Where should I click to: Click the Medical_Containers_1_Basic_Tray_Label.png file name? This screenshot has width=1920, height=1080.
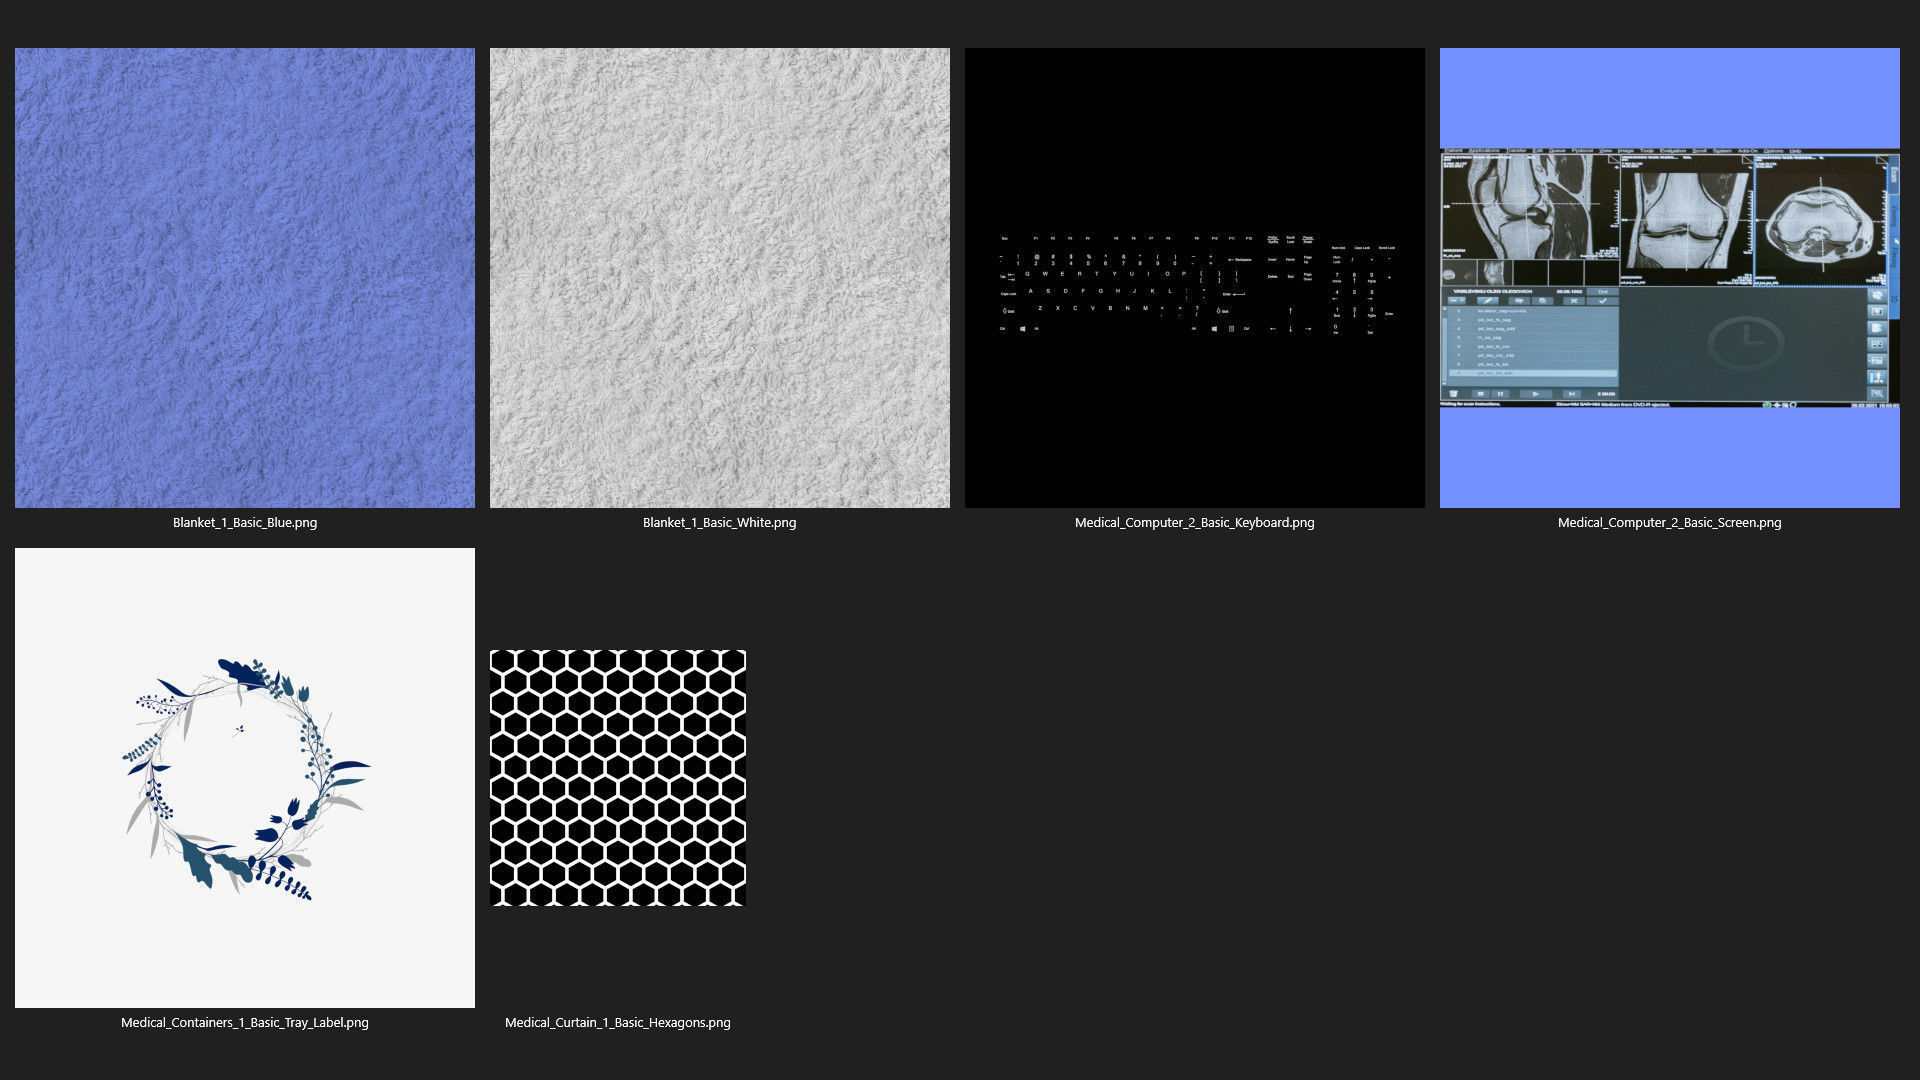click(245, 1022)
